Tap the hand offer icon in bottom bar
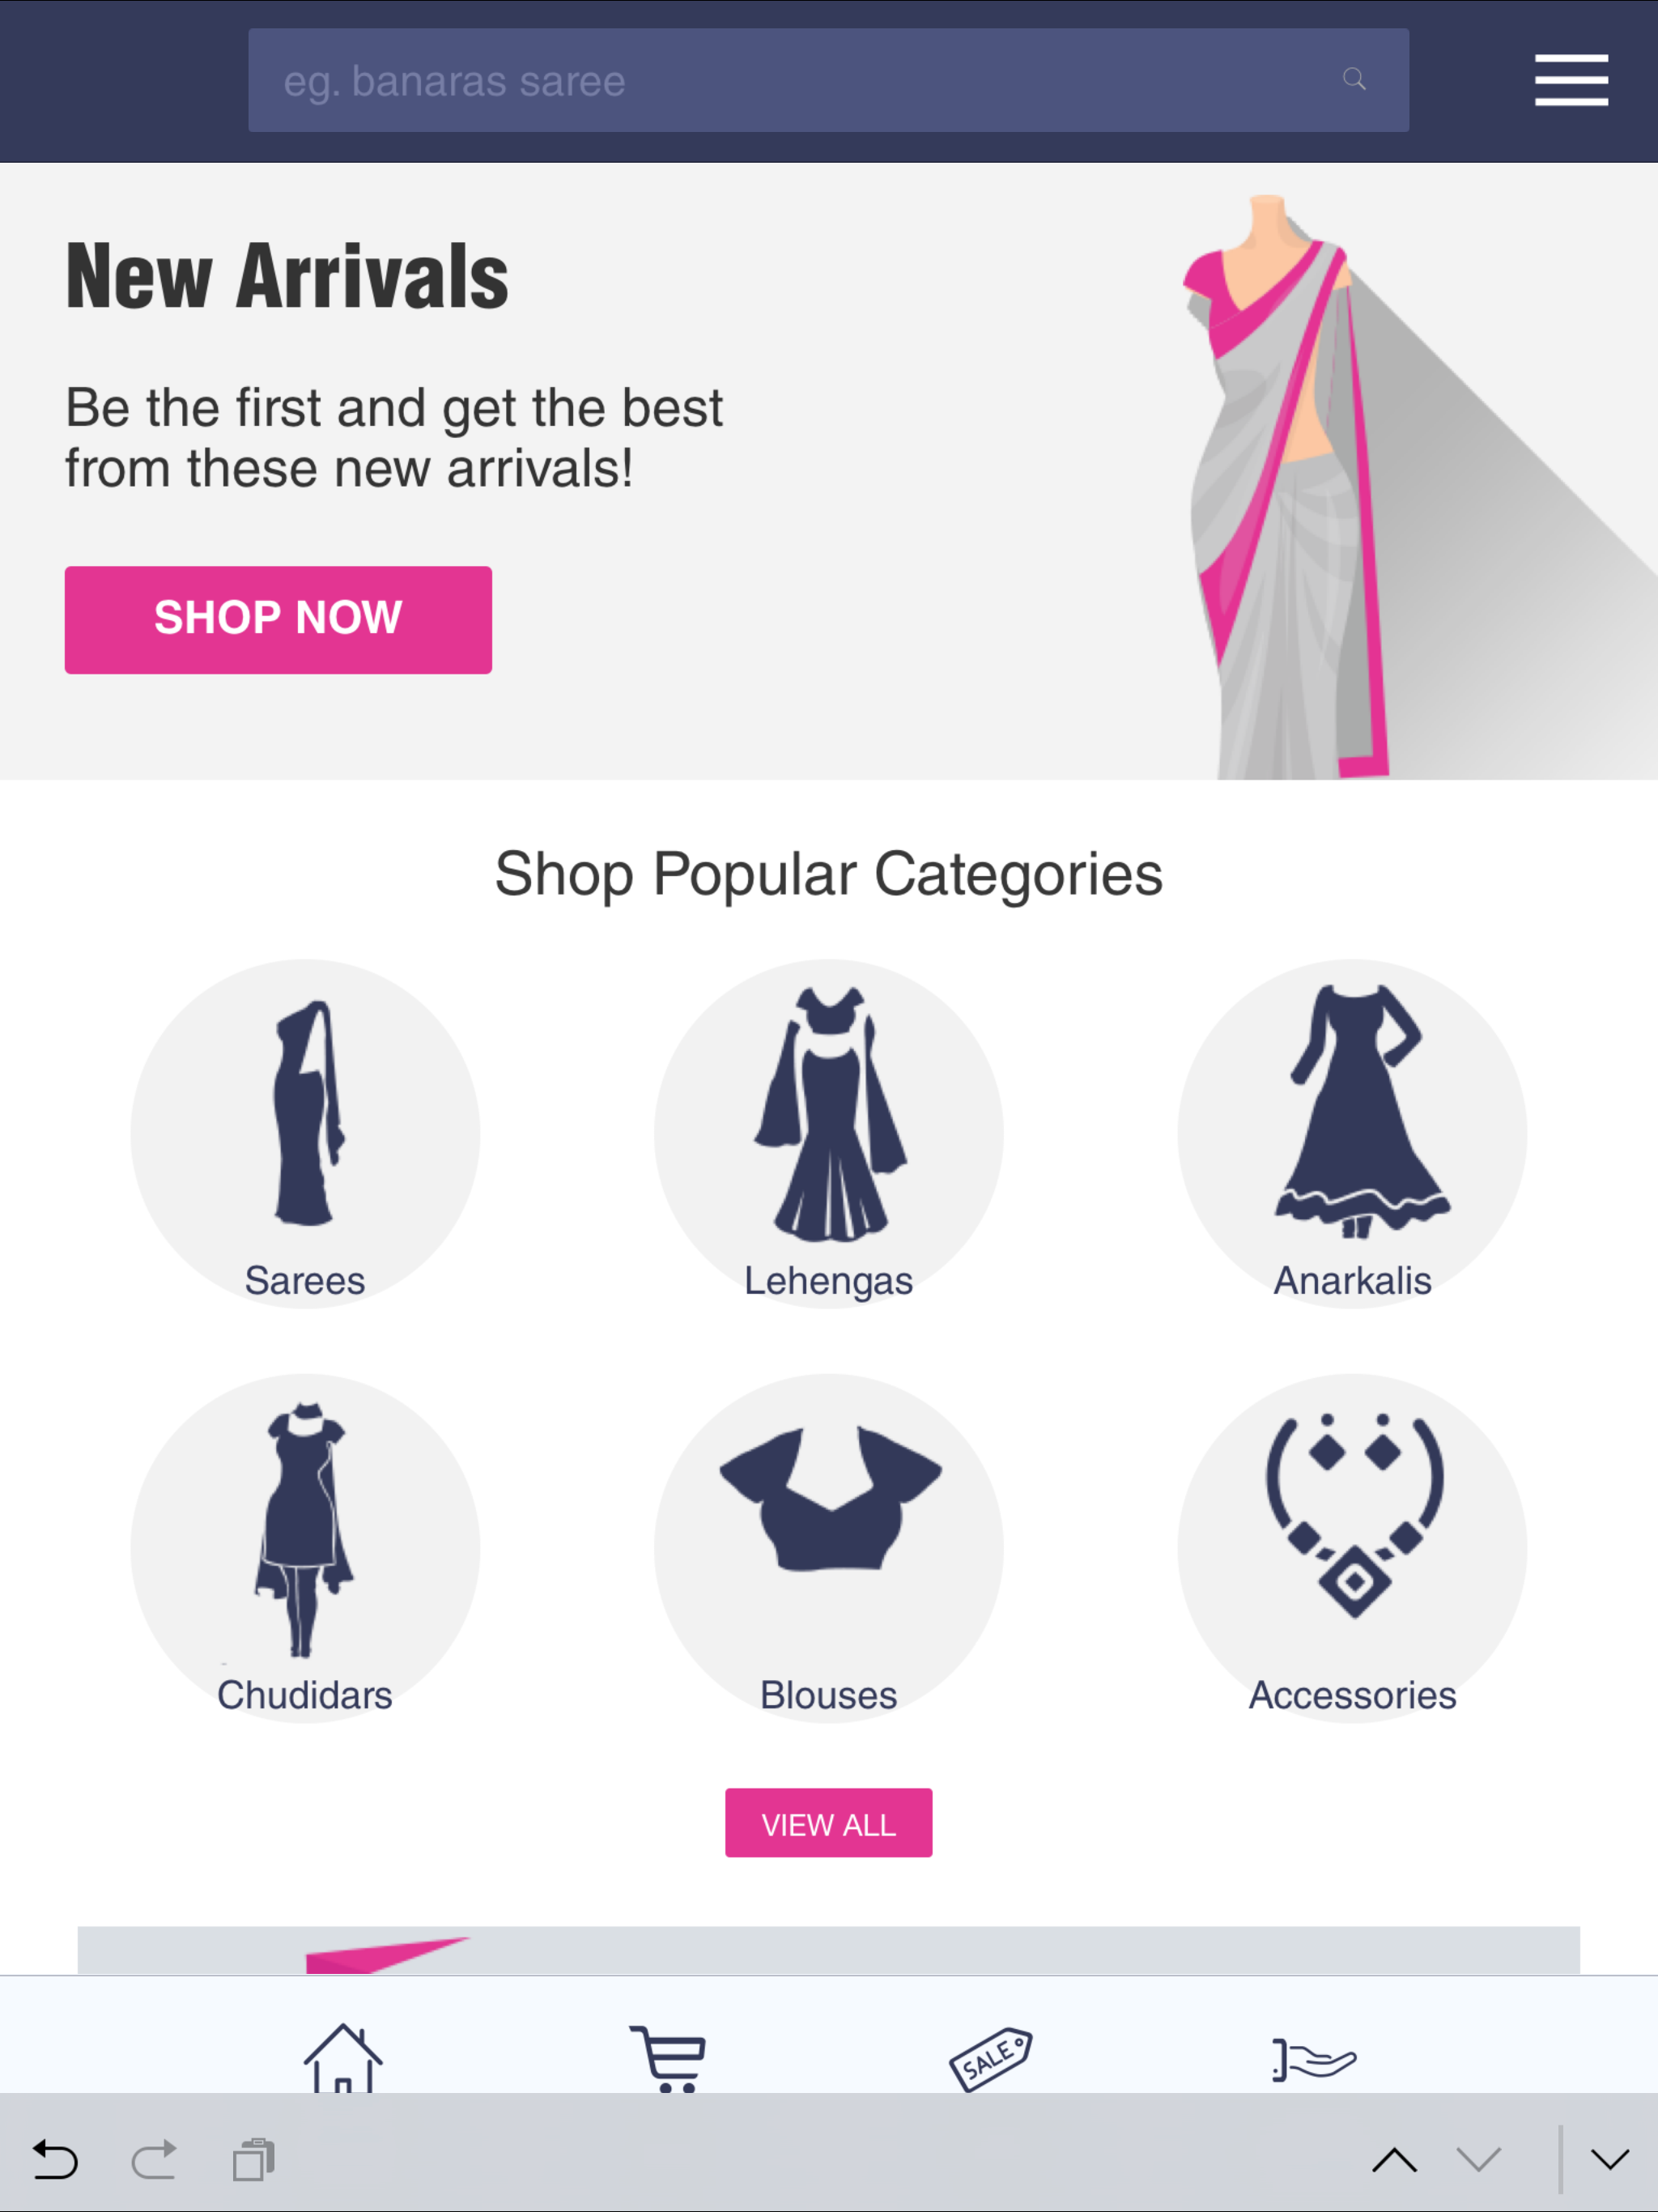 coord(1314,2059)
